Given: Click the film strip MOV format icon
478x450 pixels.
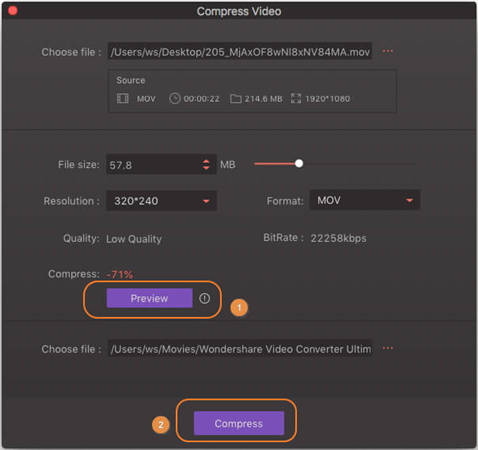Looking at the screenshot, I should coord(123,98).
